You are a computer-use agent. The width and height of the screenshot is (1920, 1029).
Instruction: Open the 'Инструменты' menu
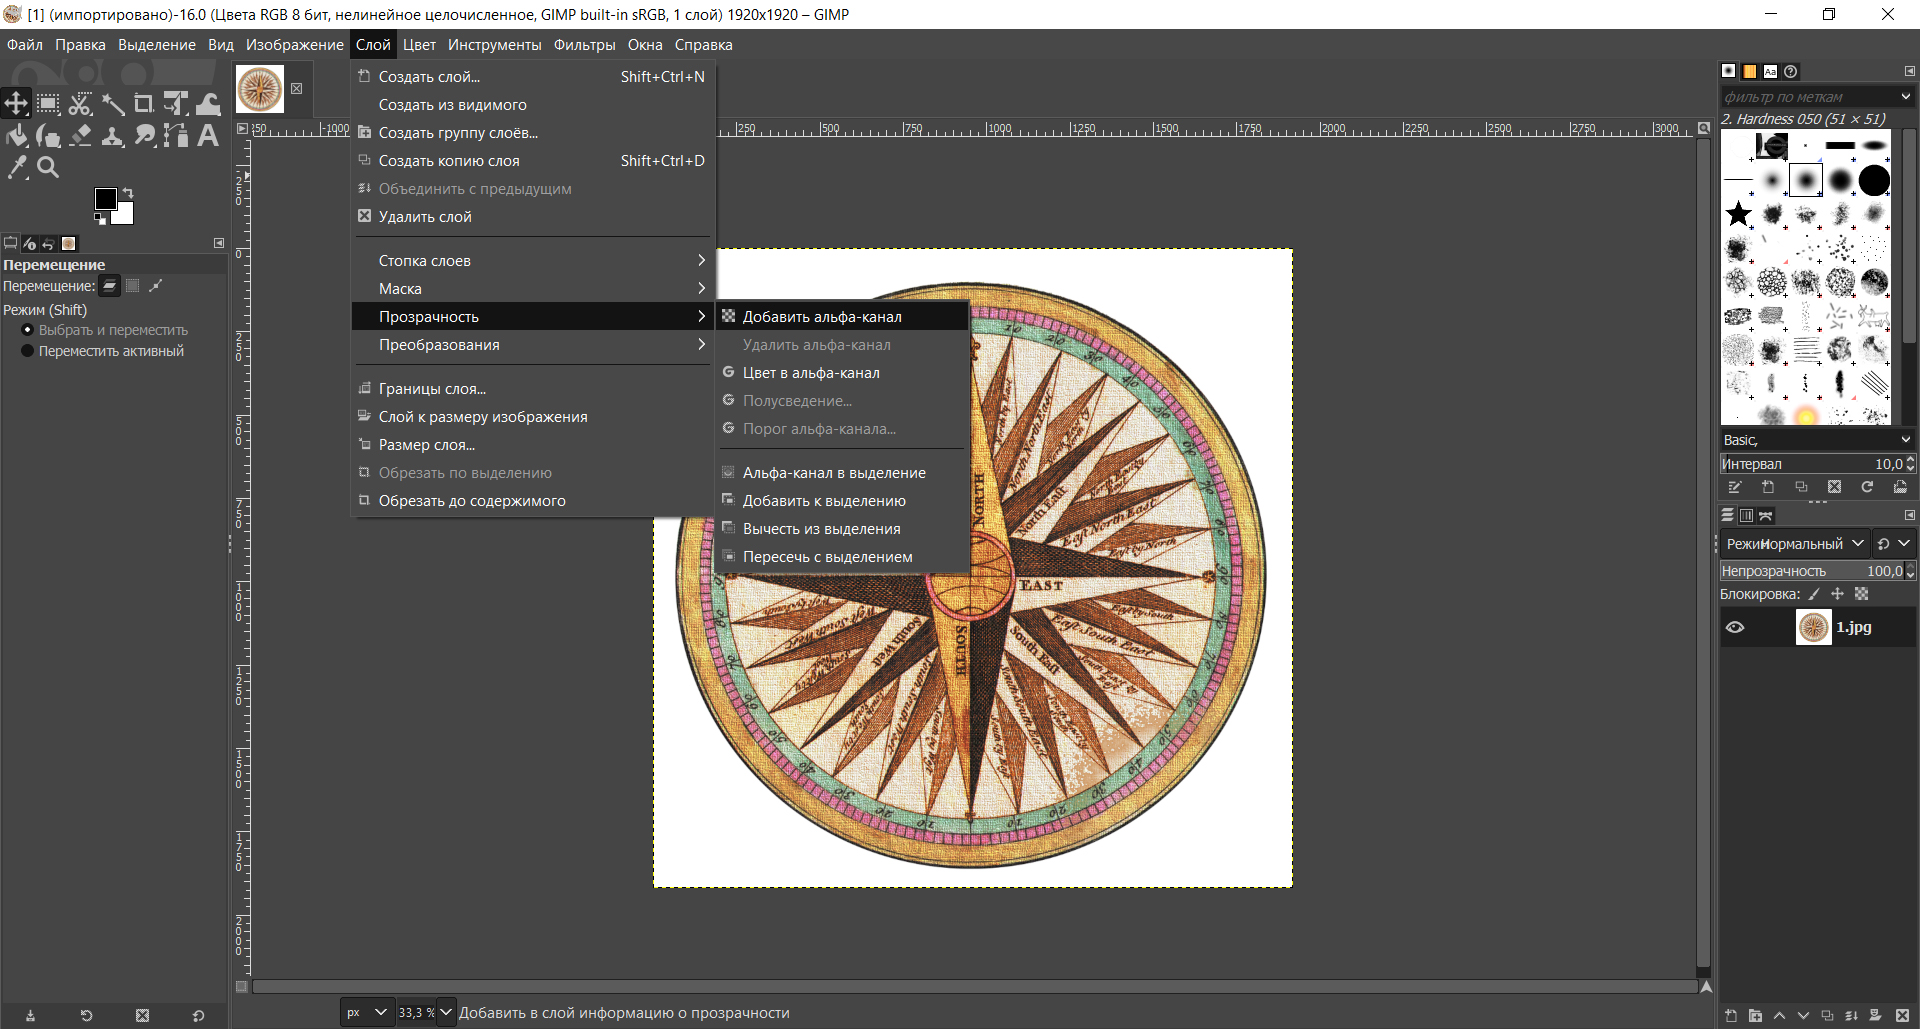494,44
